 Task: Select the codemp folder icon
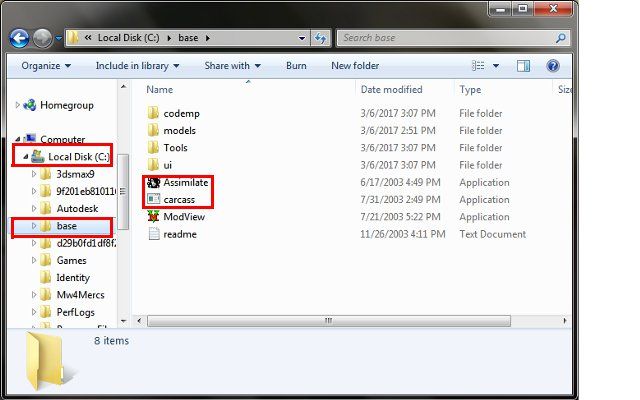tap(153, 113)
